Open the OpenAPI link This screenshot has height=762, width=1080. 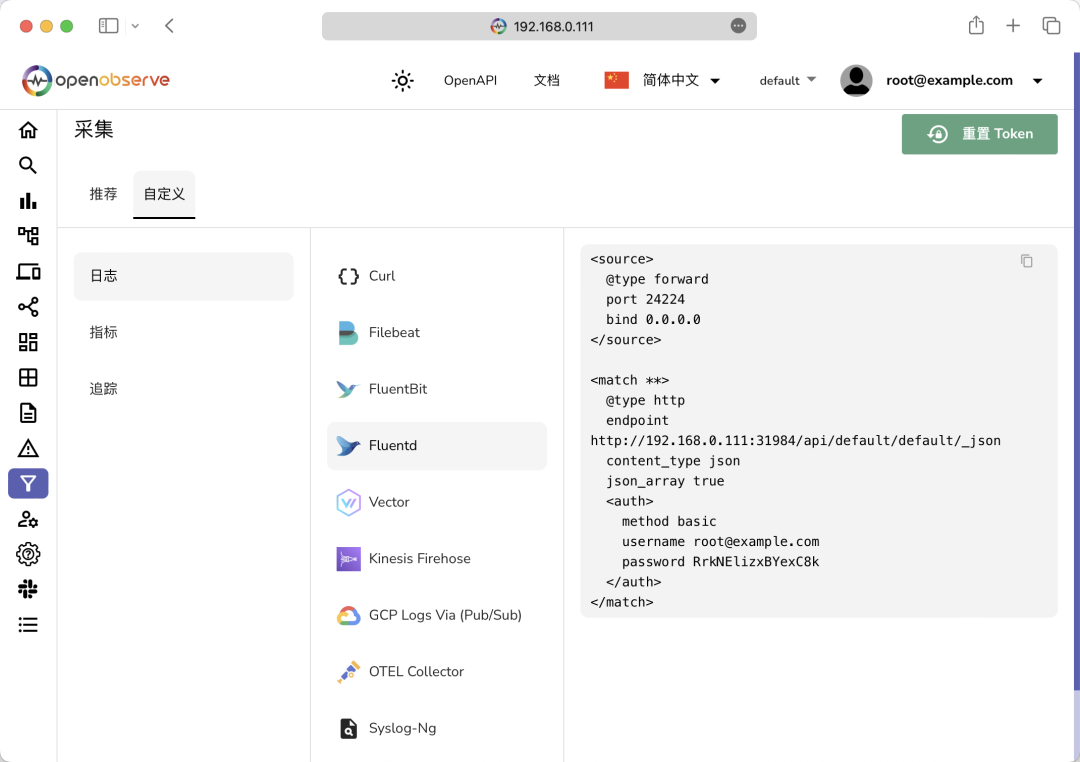(470, 80)
